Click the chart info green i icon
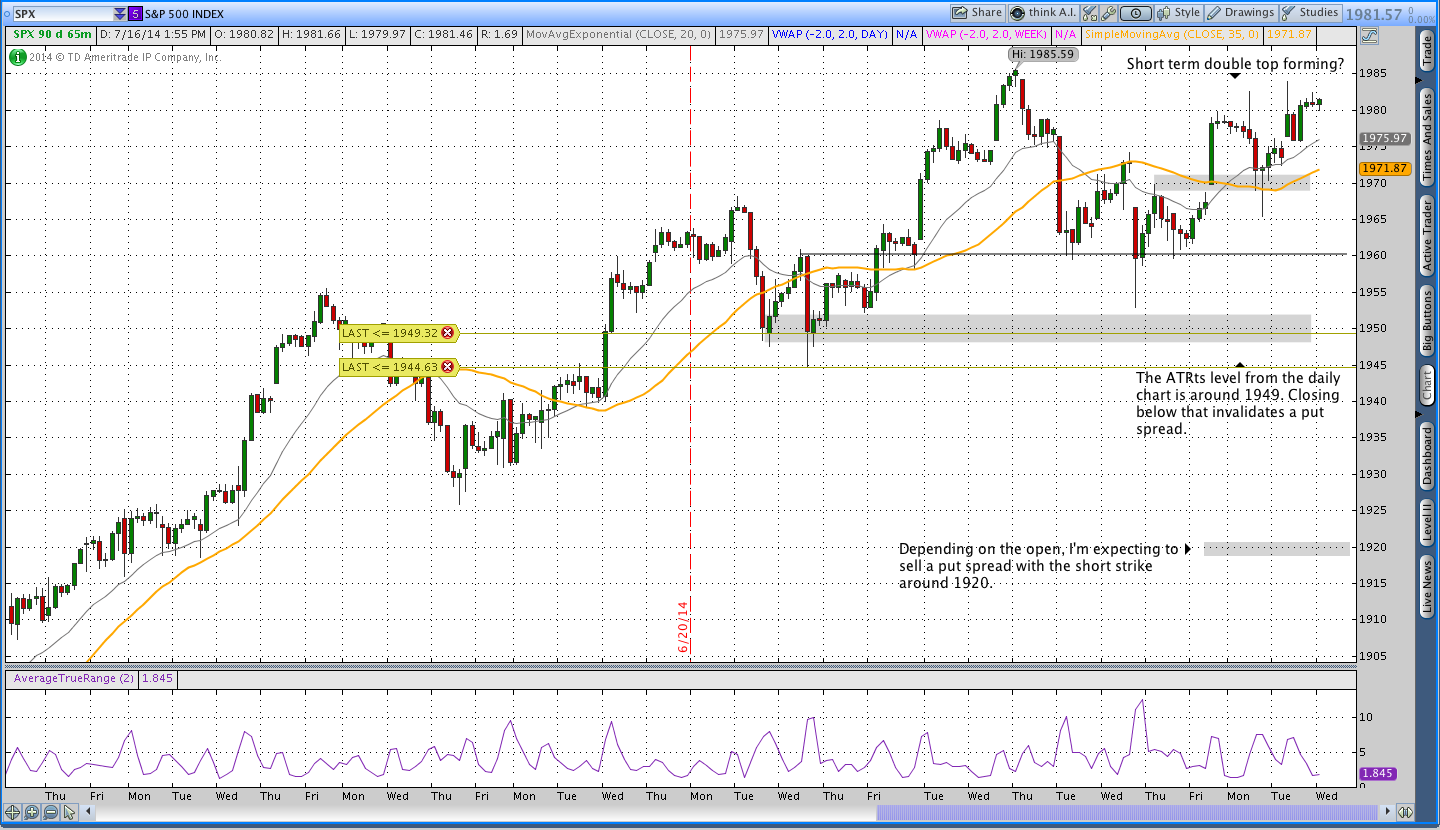The width and height of the screenshot is (1440, 830). [17, 57]
